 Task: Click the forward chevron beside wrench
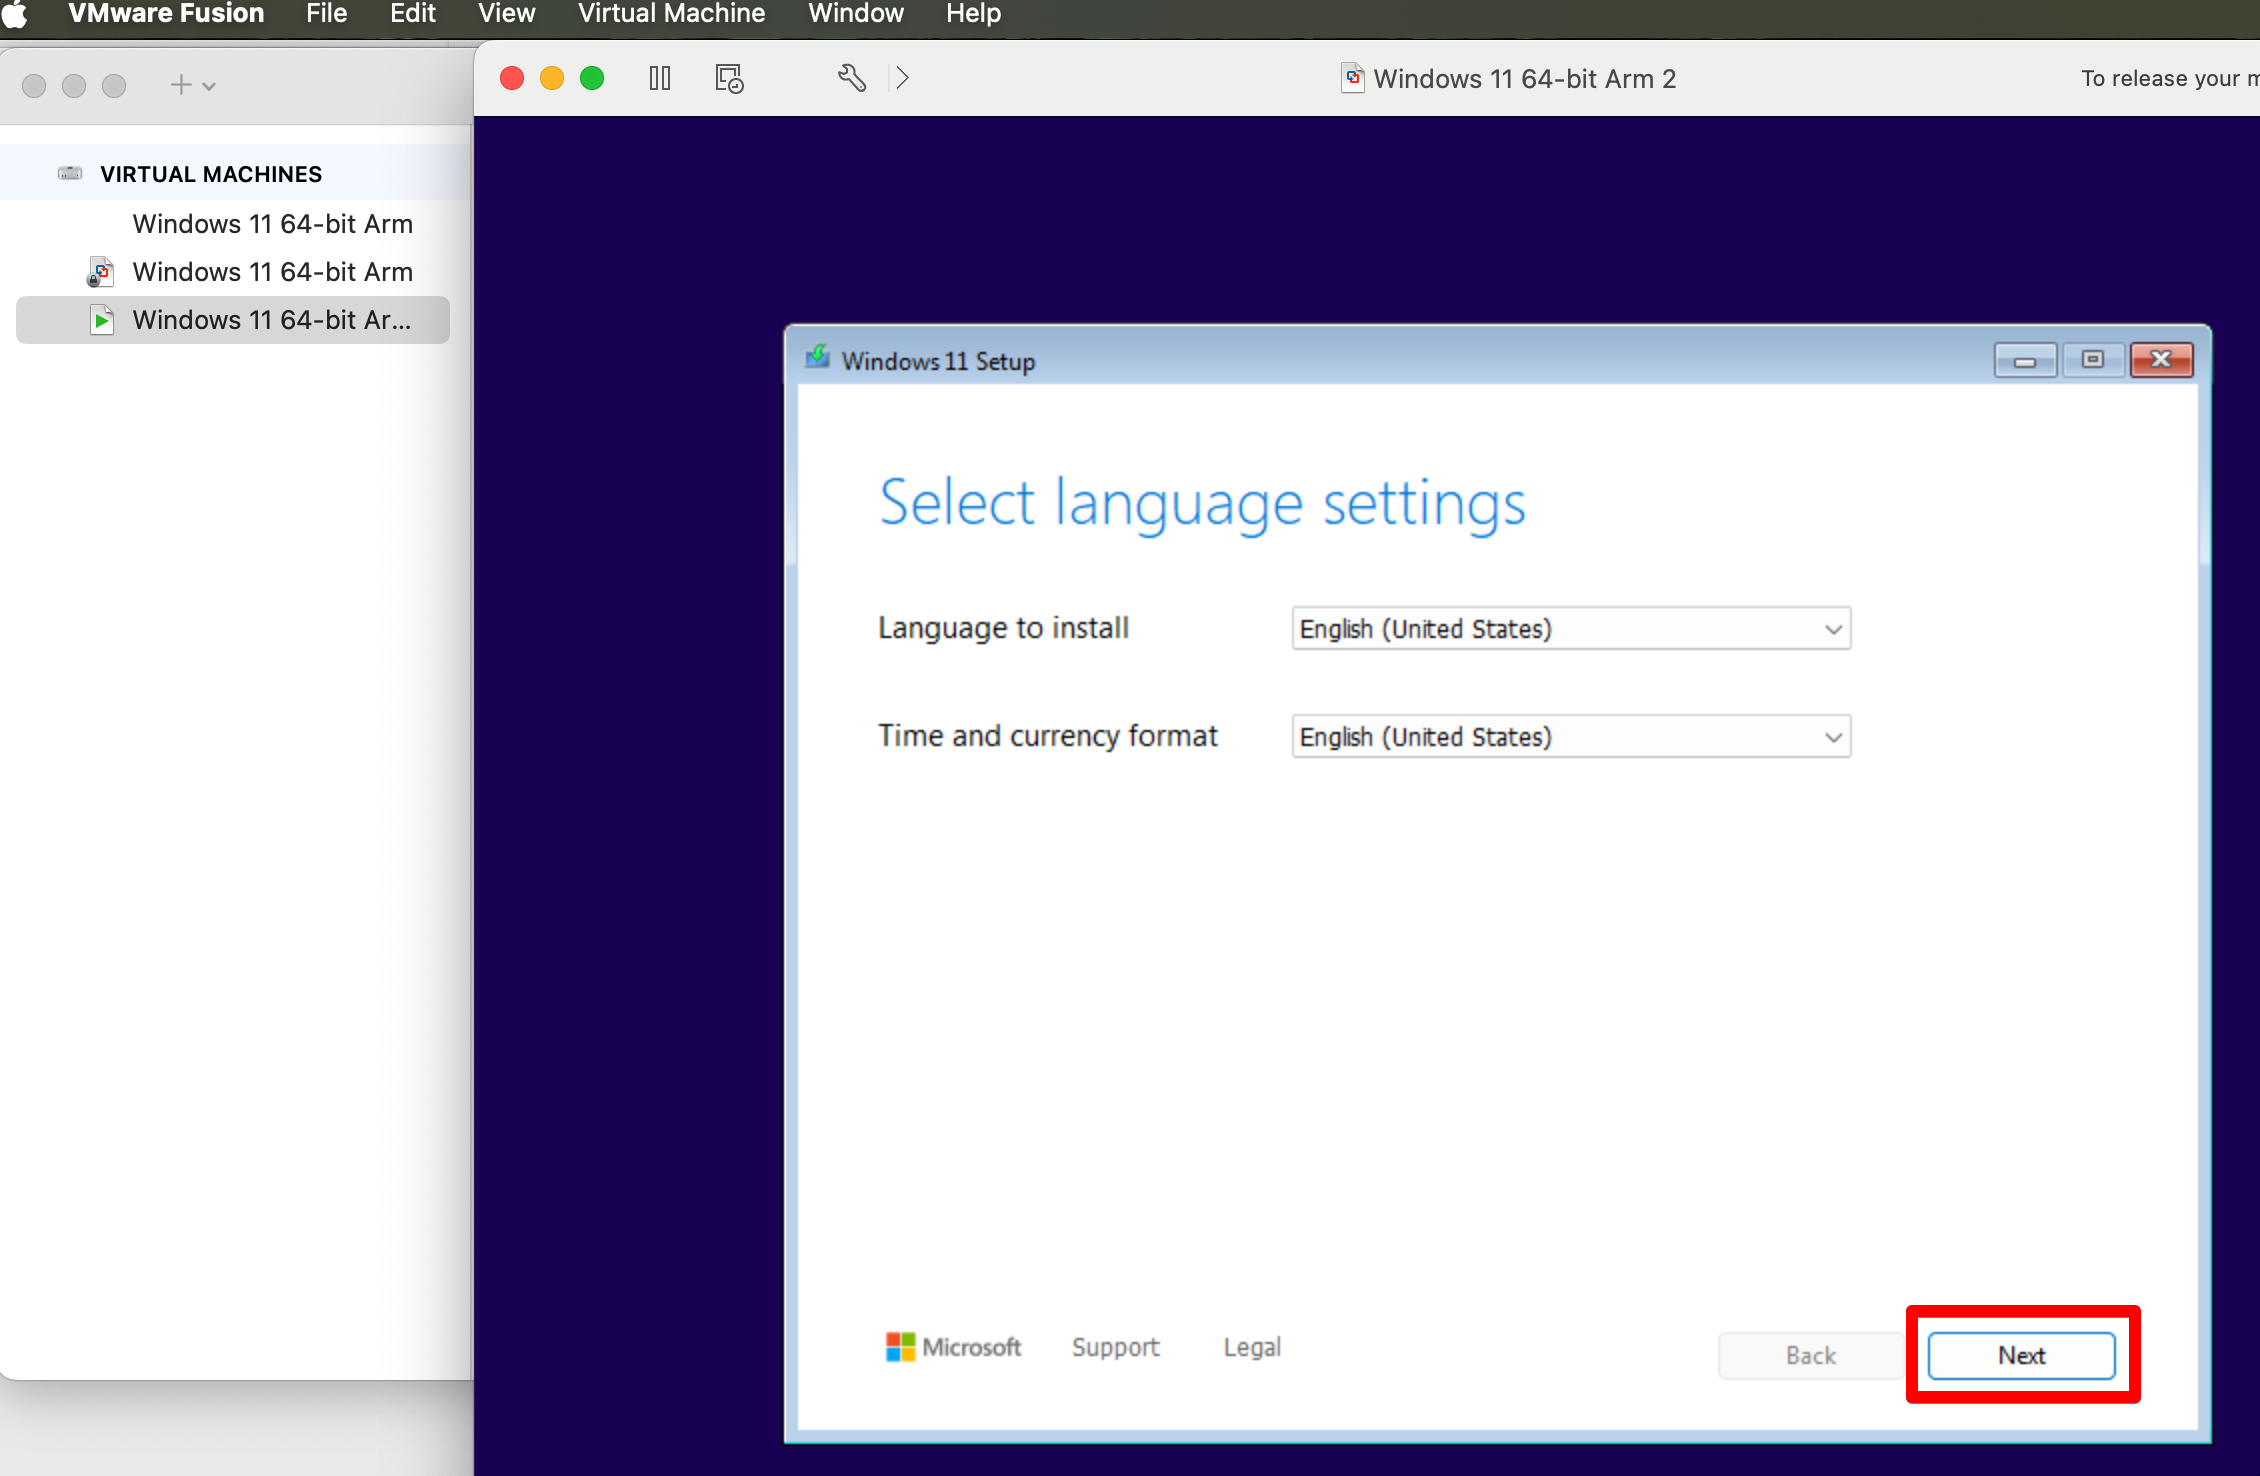tap(902, 78)
